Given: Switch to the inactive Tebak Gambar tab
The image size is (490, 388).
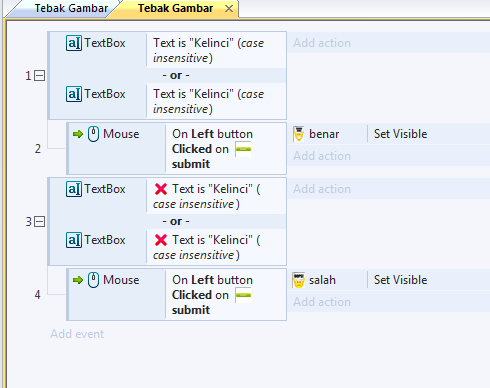Looking at the screenshot, I should [71, 8].
